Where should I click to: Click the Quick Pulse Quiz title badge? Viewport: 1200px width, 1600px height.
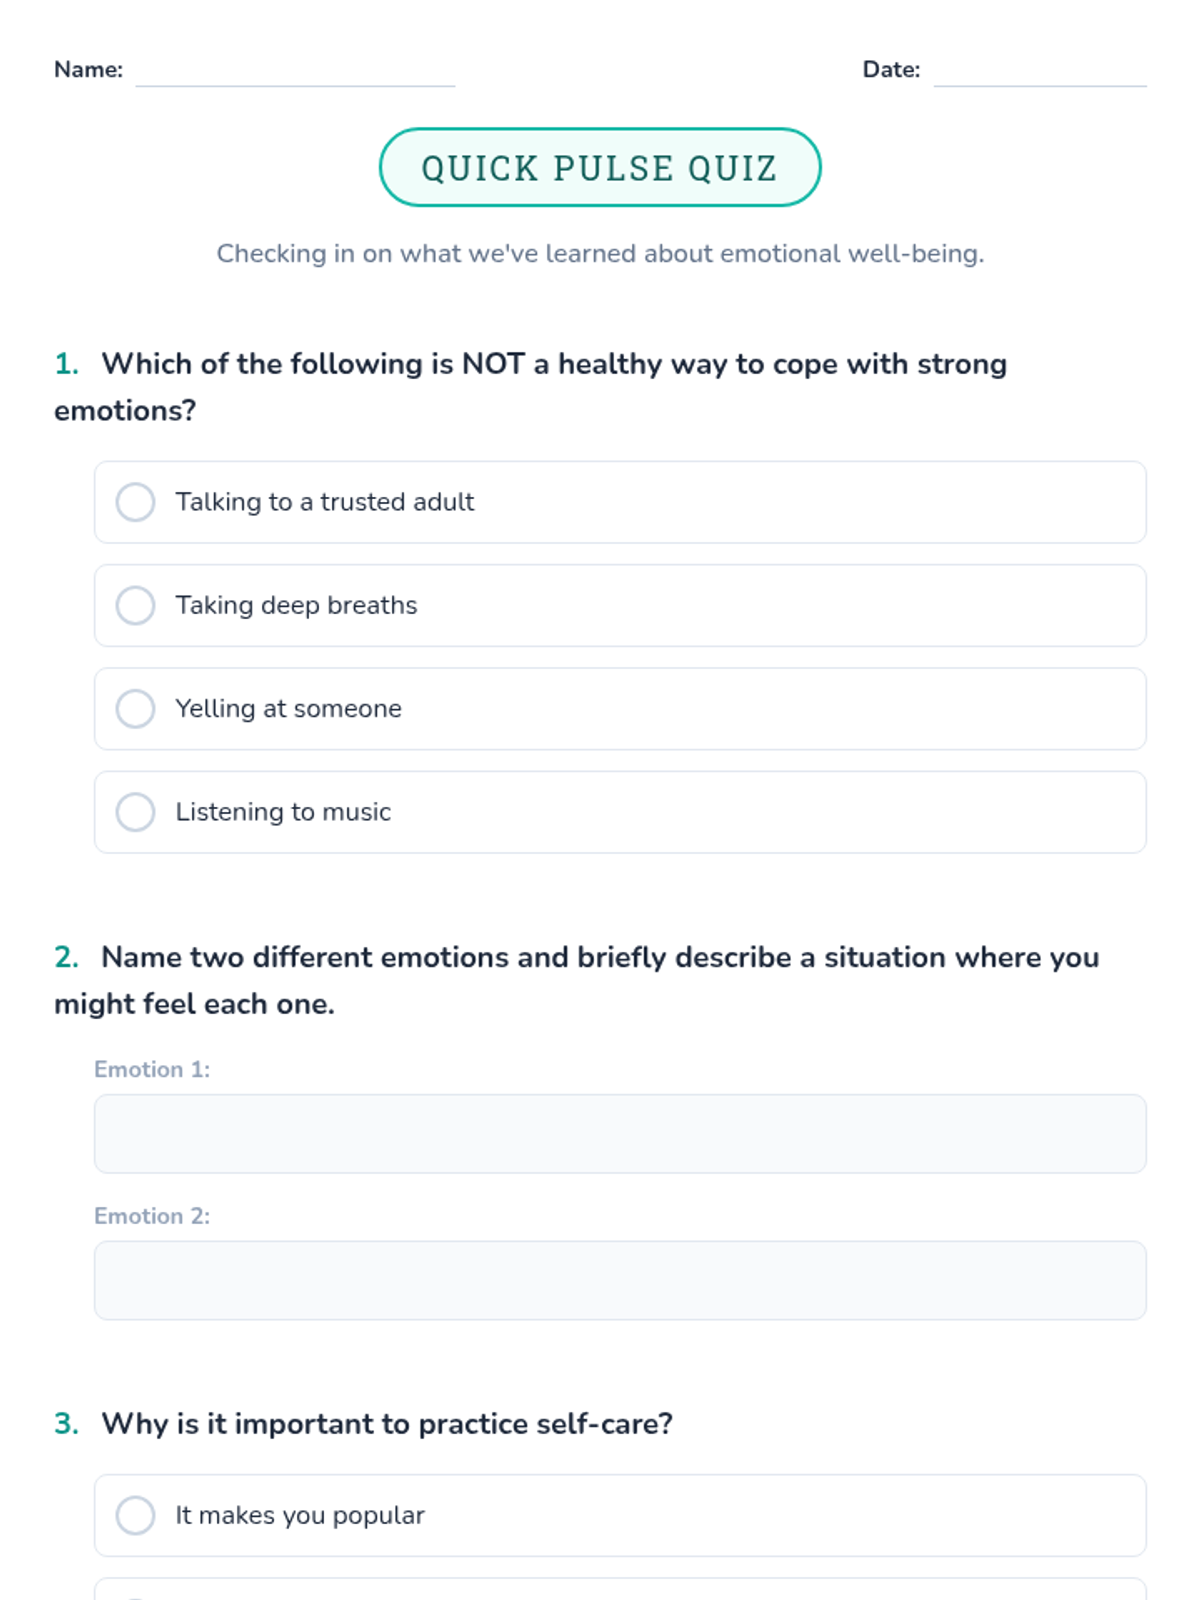tap(600, 167)
